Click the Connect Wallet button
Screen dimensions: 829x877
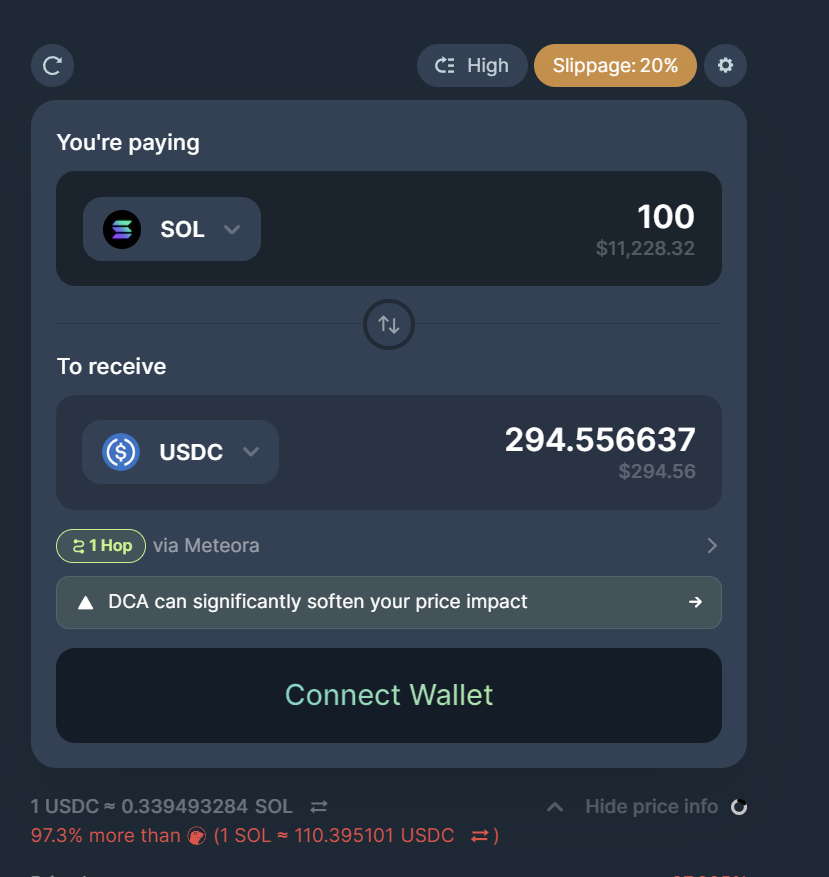389,695
